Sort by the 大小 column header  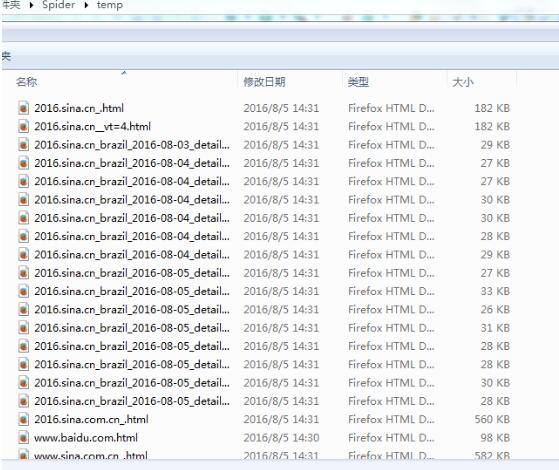point(463,82)
